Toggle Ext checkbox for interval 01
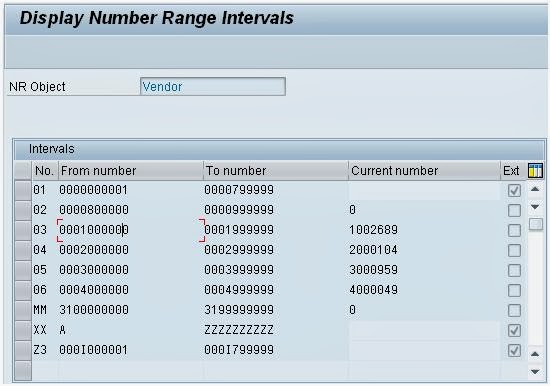 [x=514, y=191]
